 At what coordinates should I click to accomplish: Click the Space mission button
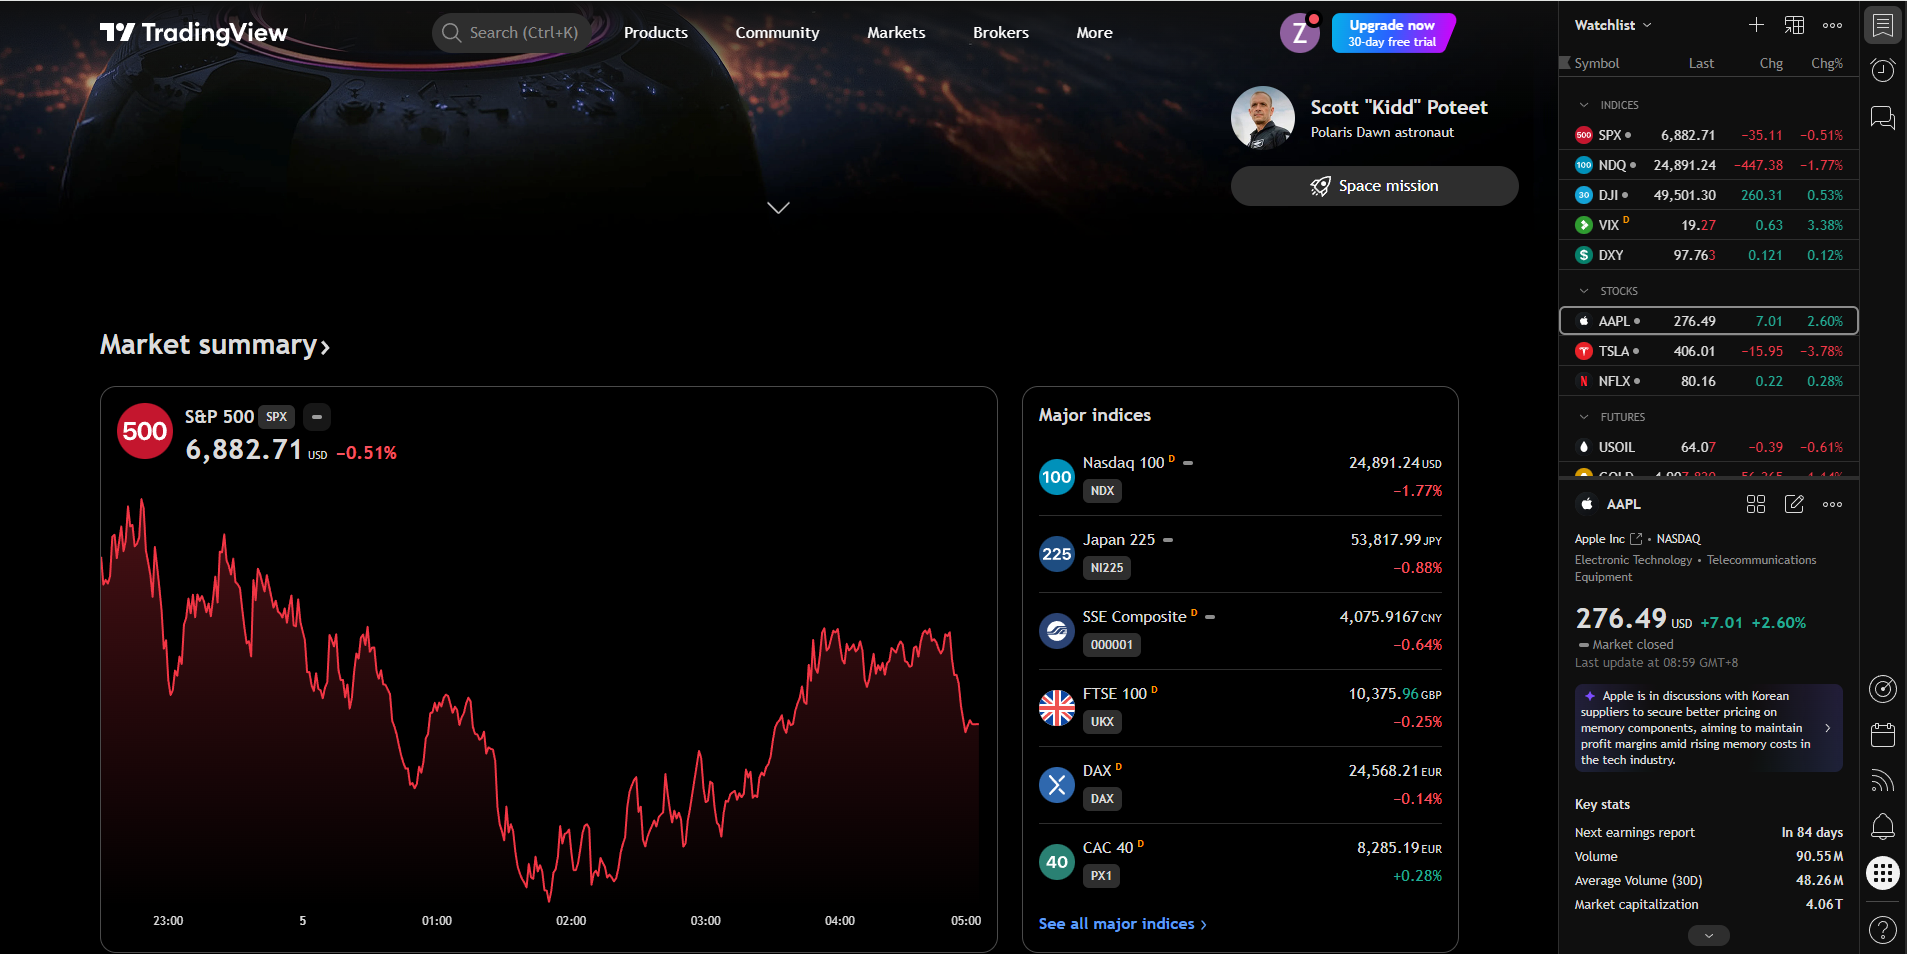pyautogui.click(x=1374, y=186)
